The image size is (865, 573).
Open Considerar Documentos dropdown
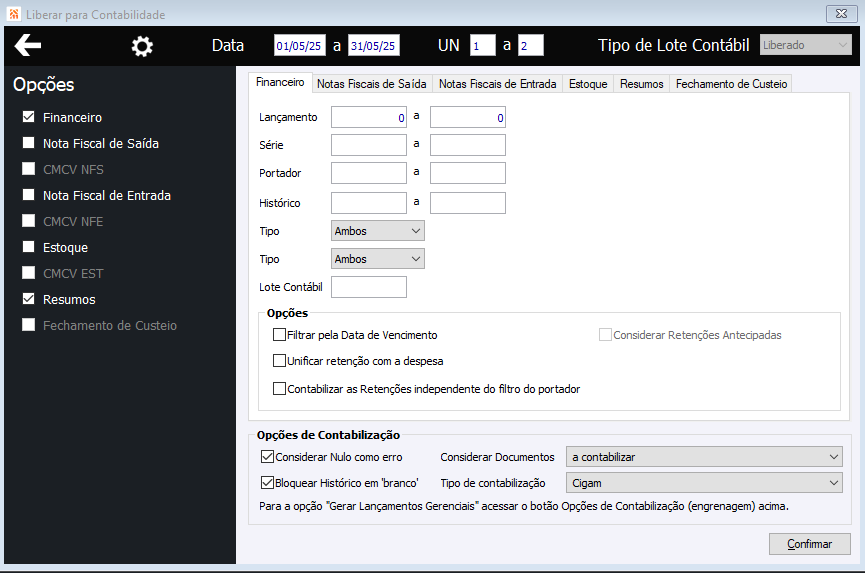704,457
